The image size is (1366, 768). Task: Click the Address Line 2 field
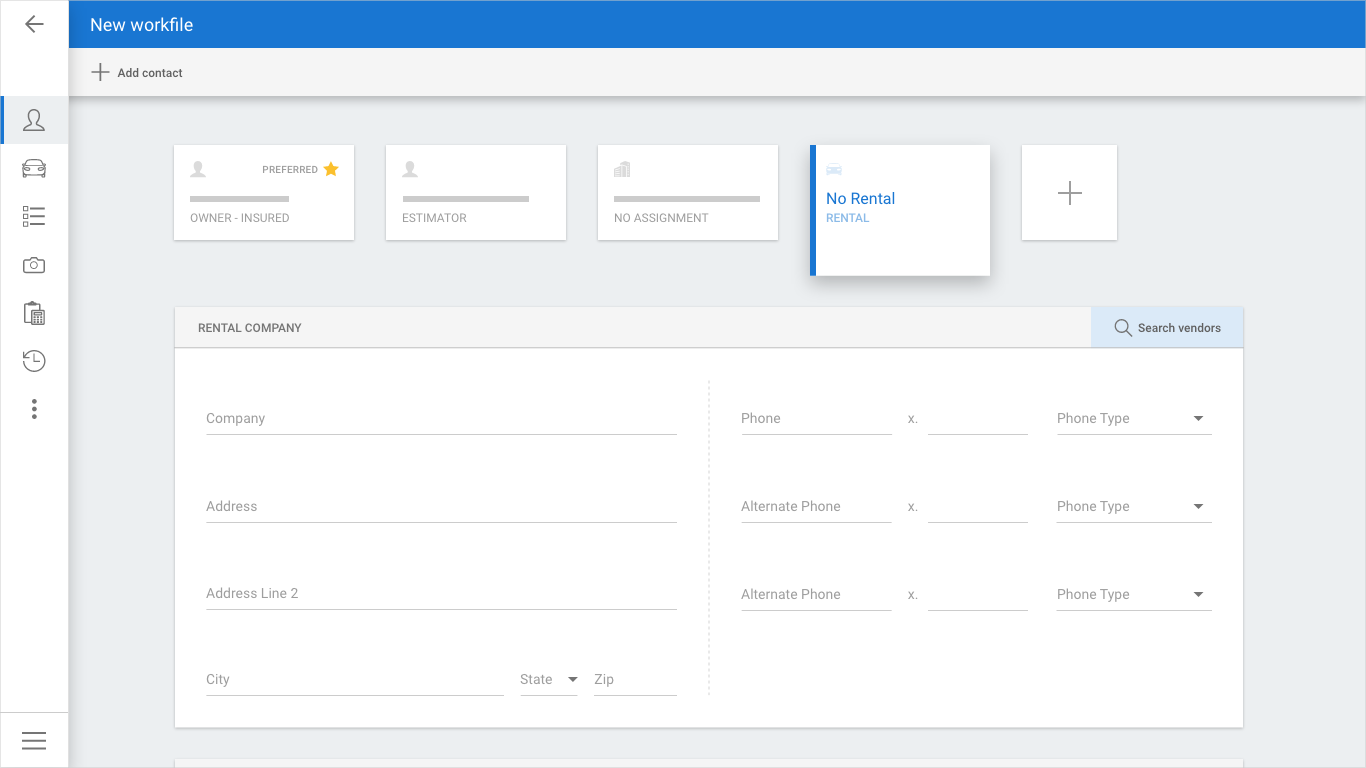click(441, 594)
